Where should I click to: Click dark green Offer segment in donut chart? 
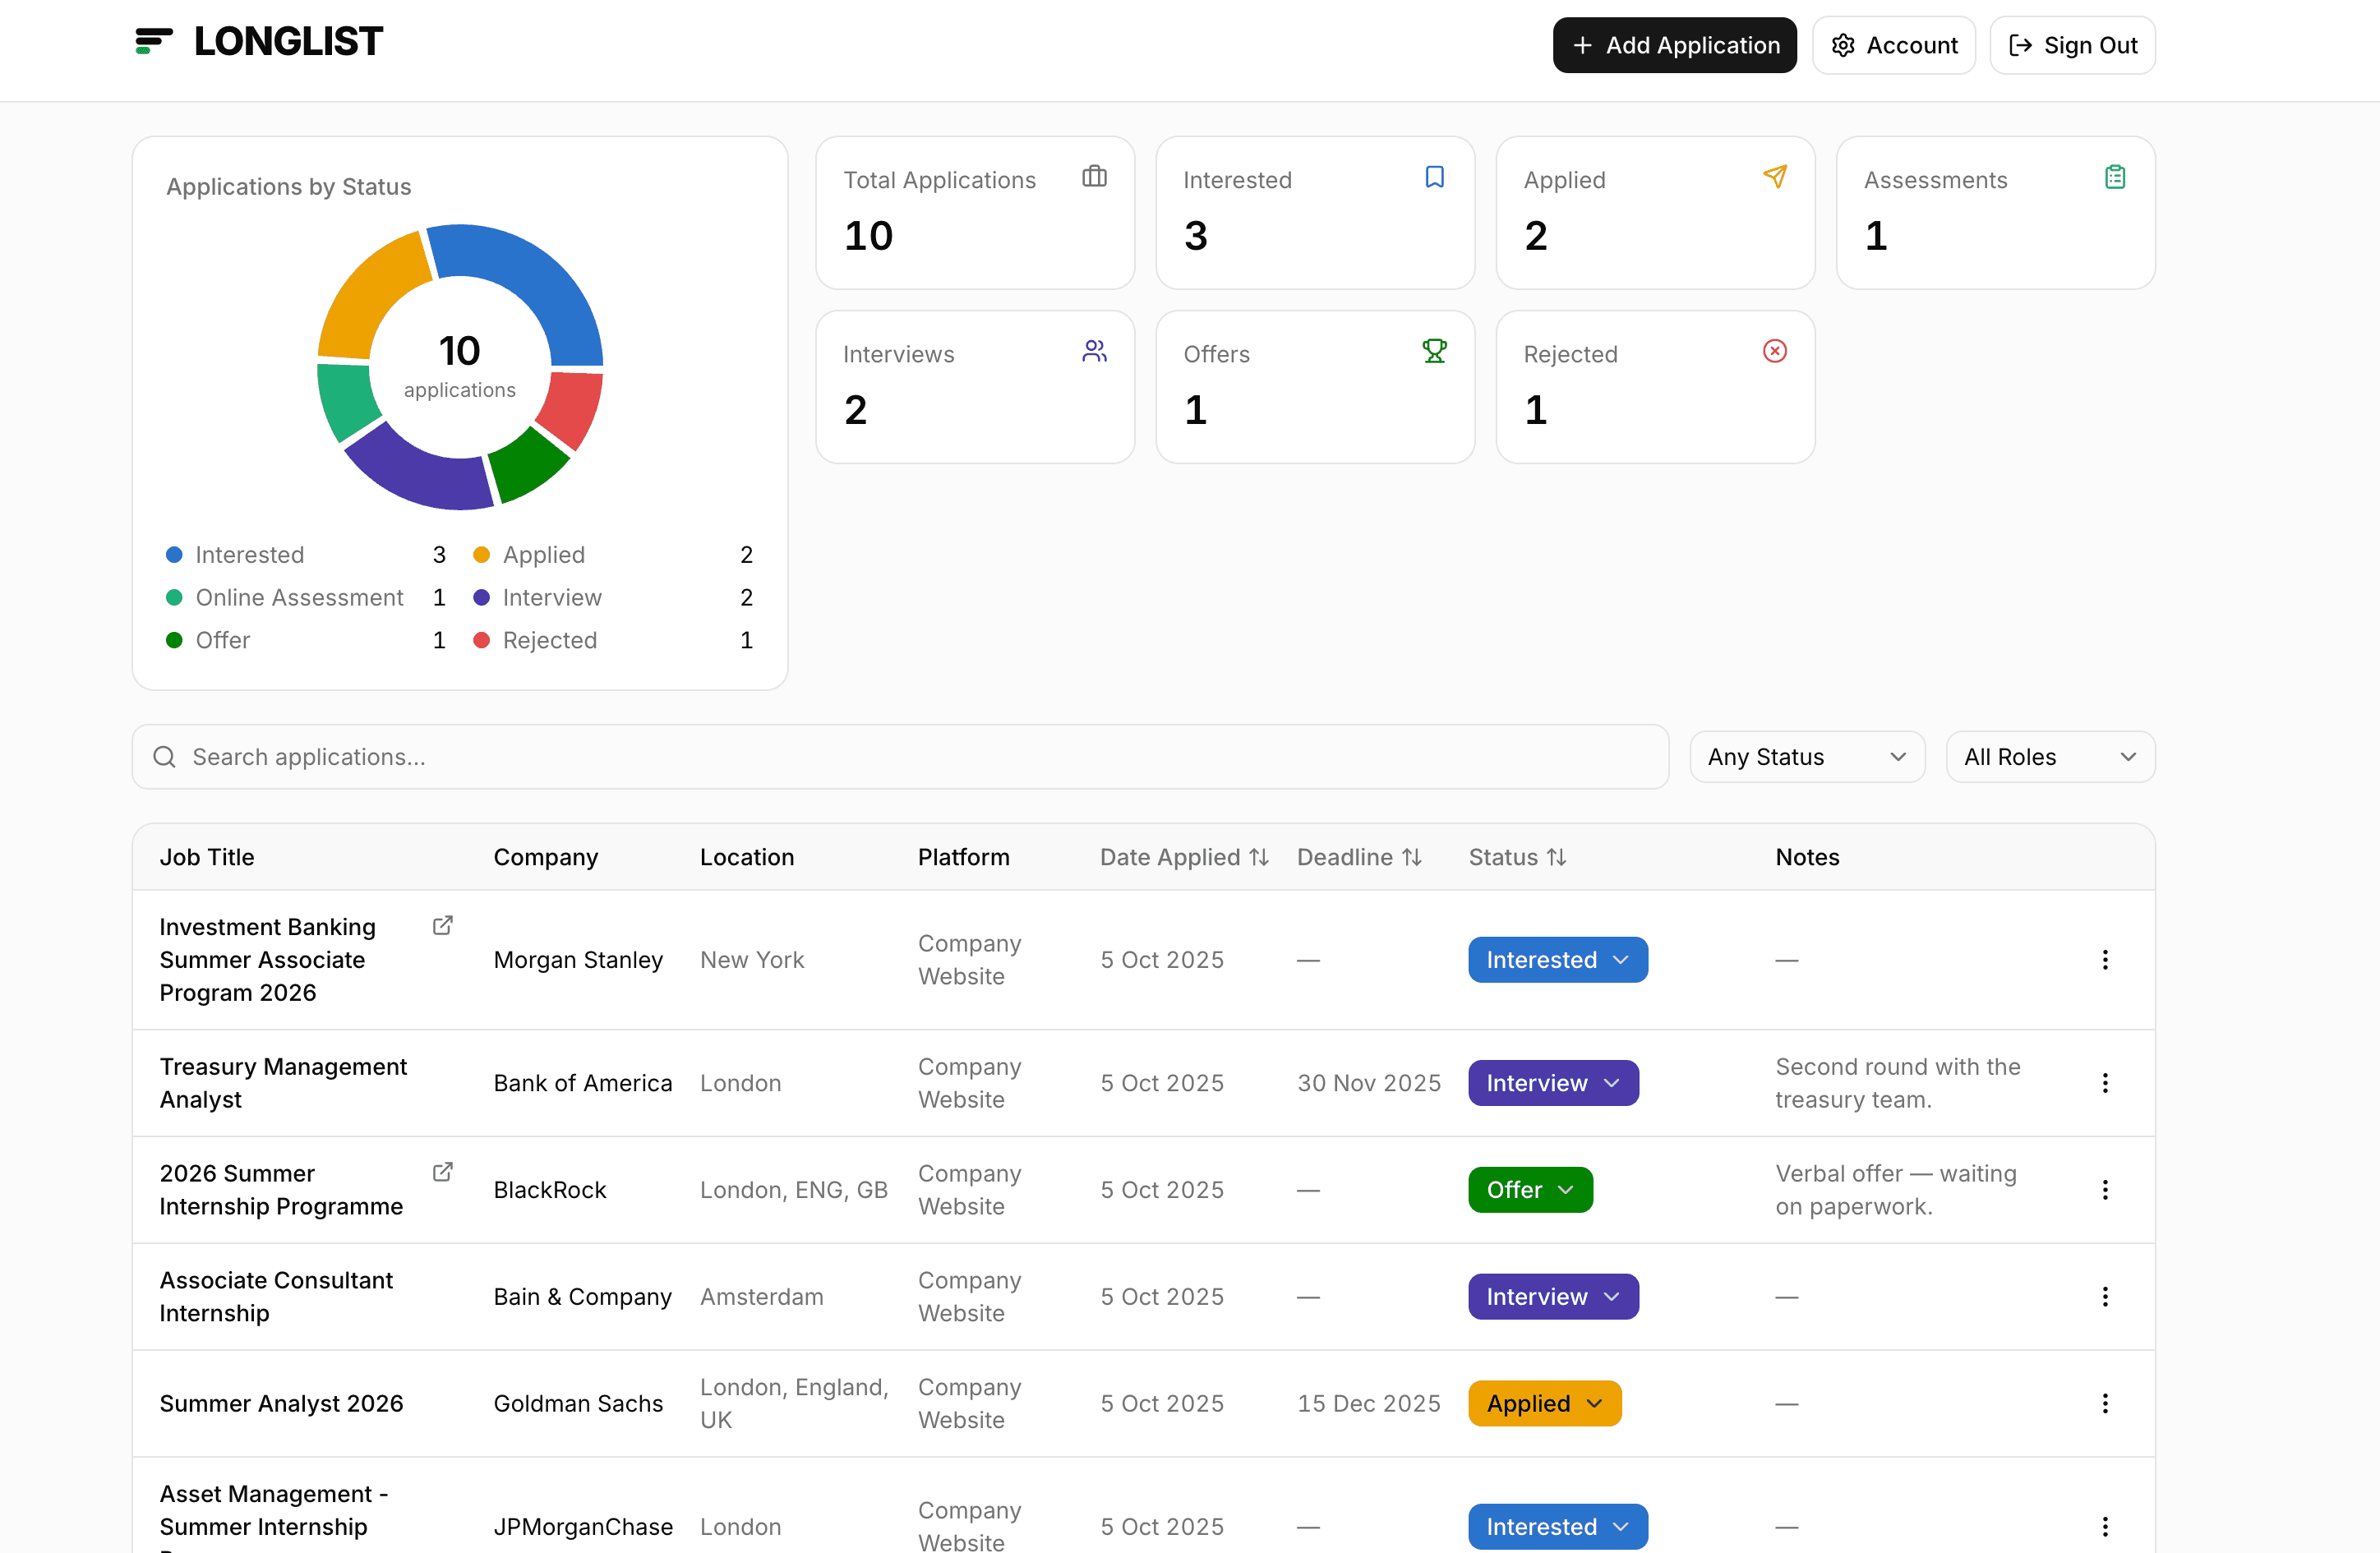(x=527, y=465)
